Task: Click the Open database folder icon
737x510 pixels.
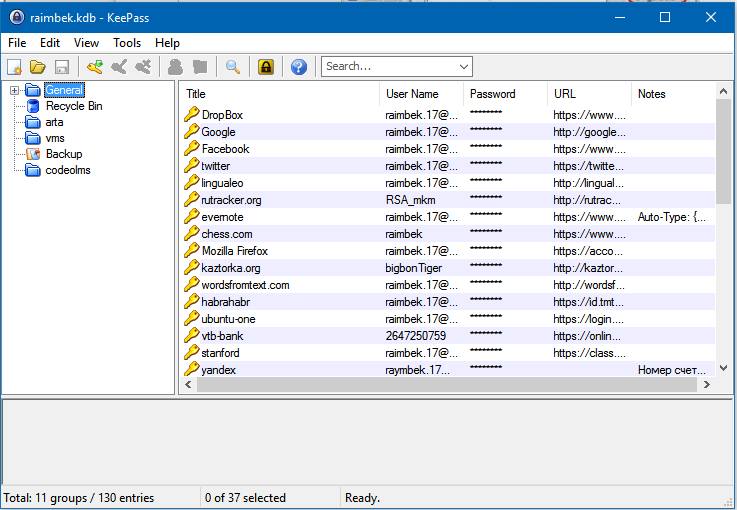Action: [x=38, y=67]
